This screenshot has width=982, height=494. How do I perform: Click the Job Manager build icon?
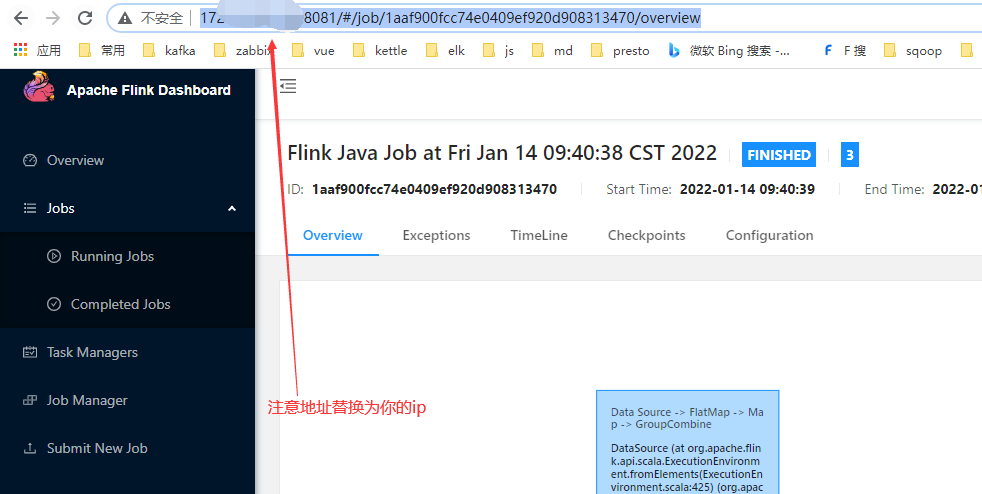pos(30,400)
